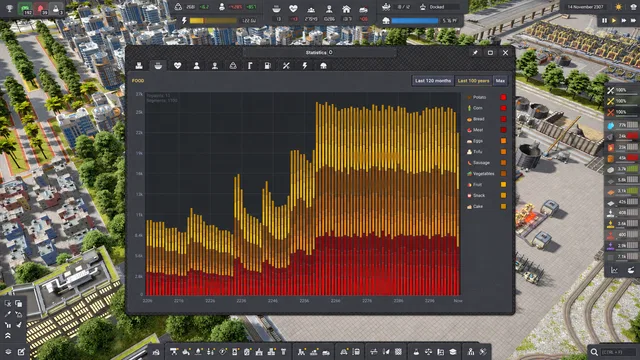
Task: Click the house housing icon in top bar
Action: (x=346, y=8)
